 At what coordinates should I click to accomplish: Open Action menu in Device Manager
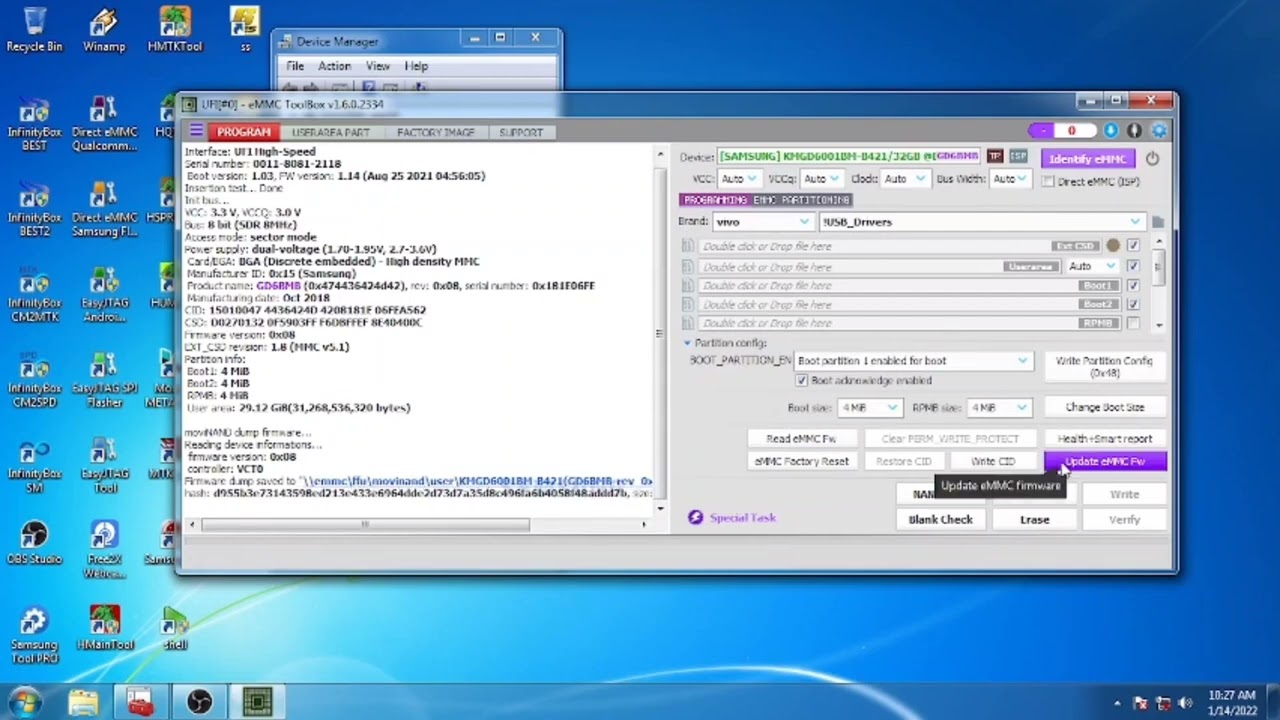(334, 66)
